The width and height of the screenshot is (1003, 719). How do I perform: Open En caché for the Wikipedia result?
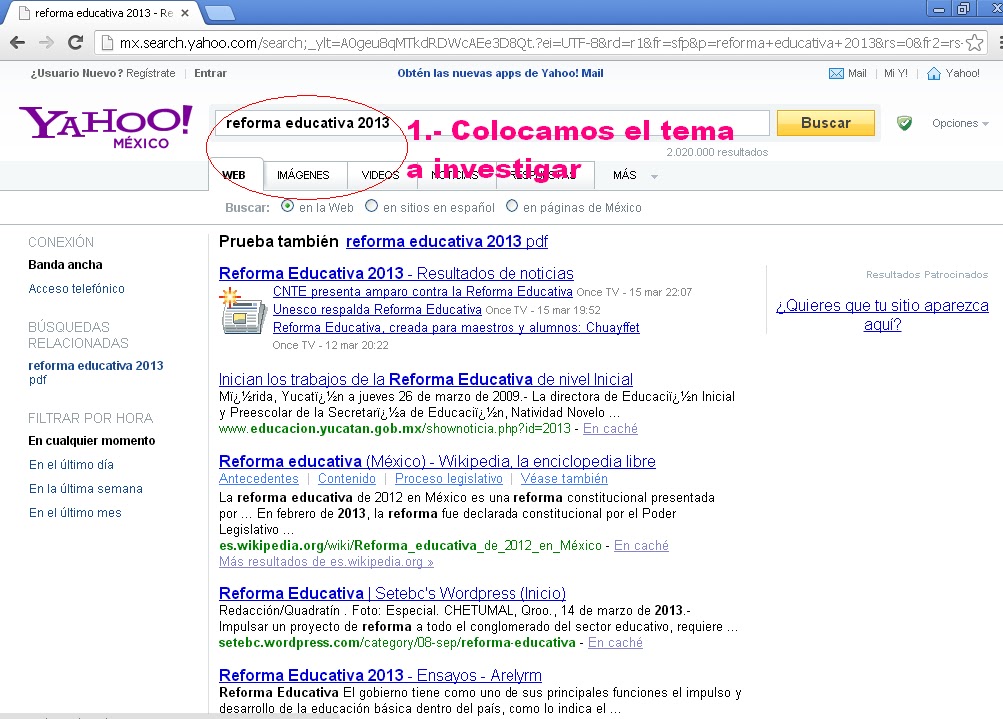click(x=641, y=546)
